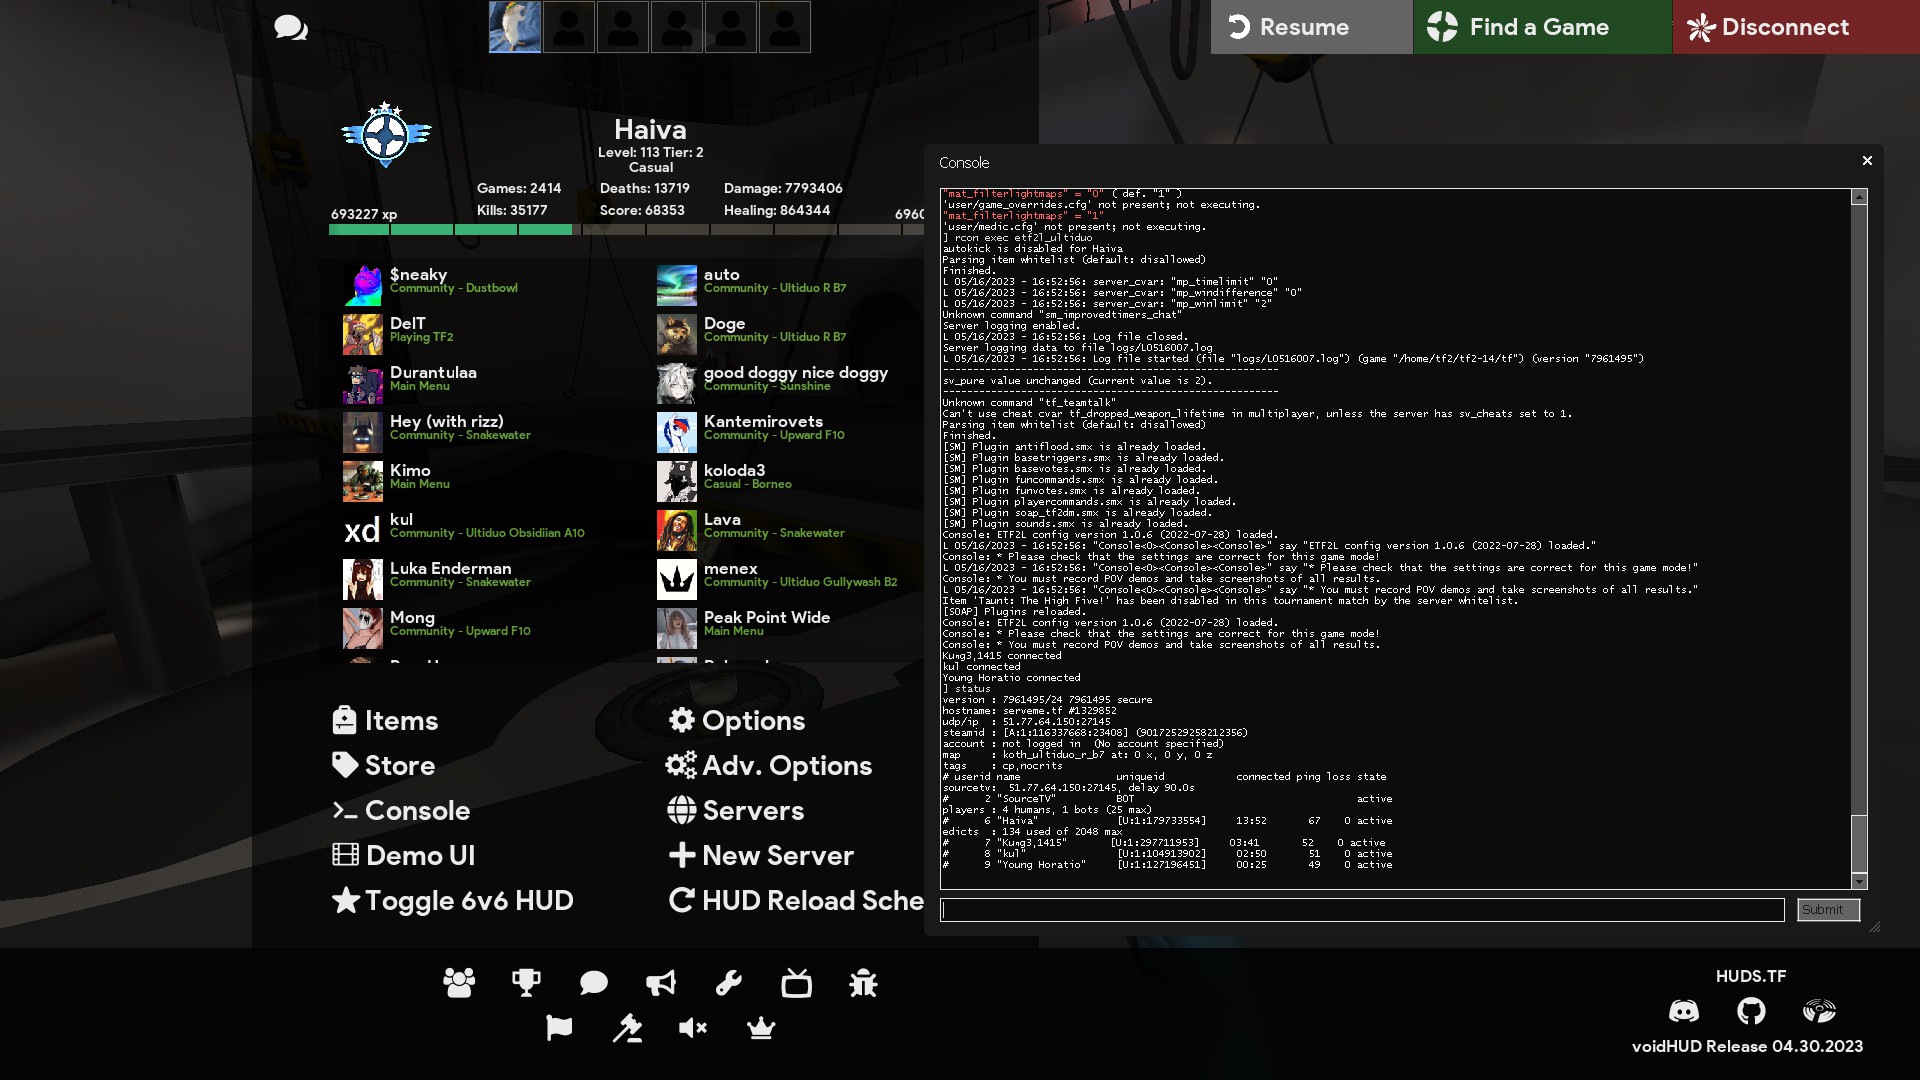1920x1080 pixels.
Task: Open the Servers browser
Action: 735,810
